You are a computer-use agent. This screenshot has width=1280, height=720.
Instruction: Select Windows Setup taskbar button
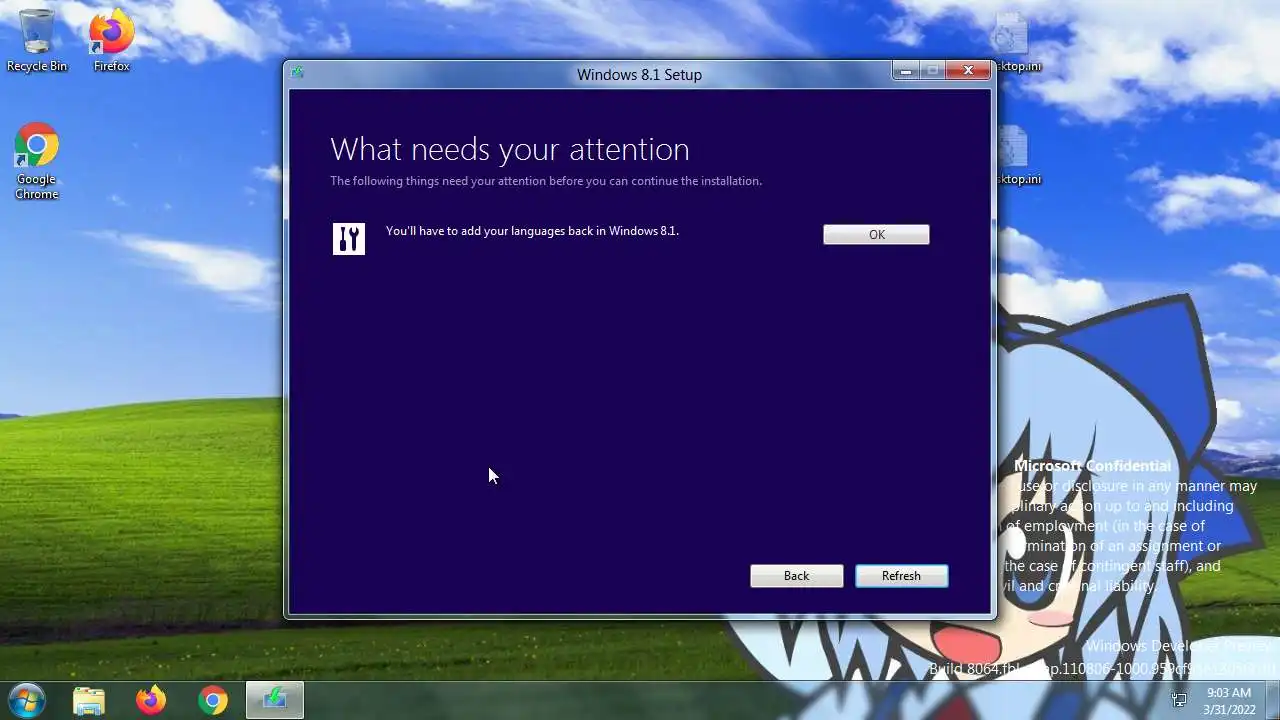274,700
